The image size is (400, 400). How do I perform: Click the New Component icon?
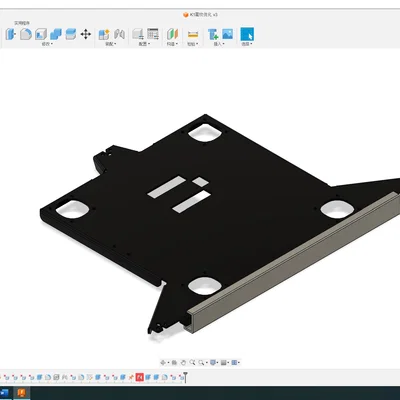point(104,34)
